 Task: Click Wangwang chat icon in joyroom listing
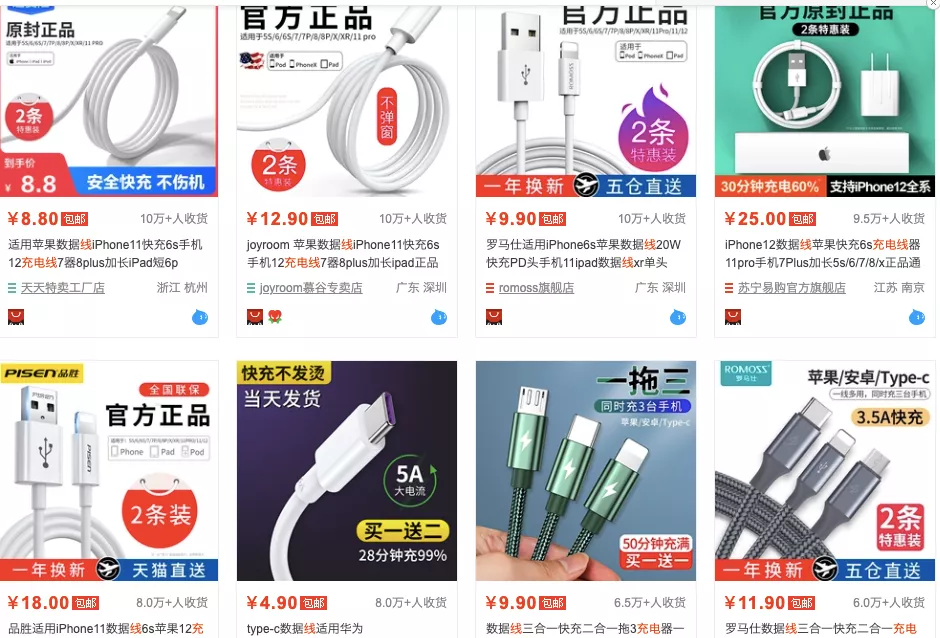click(x=439, y=317)
